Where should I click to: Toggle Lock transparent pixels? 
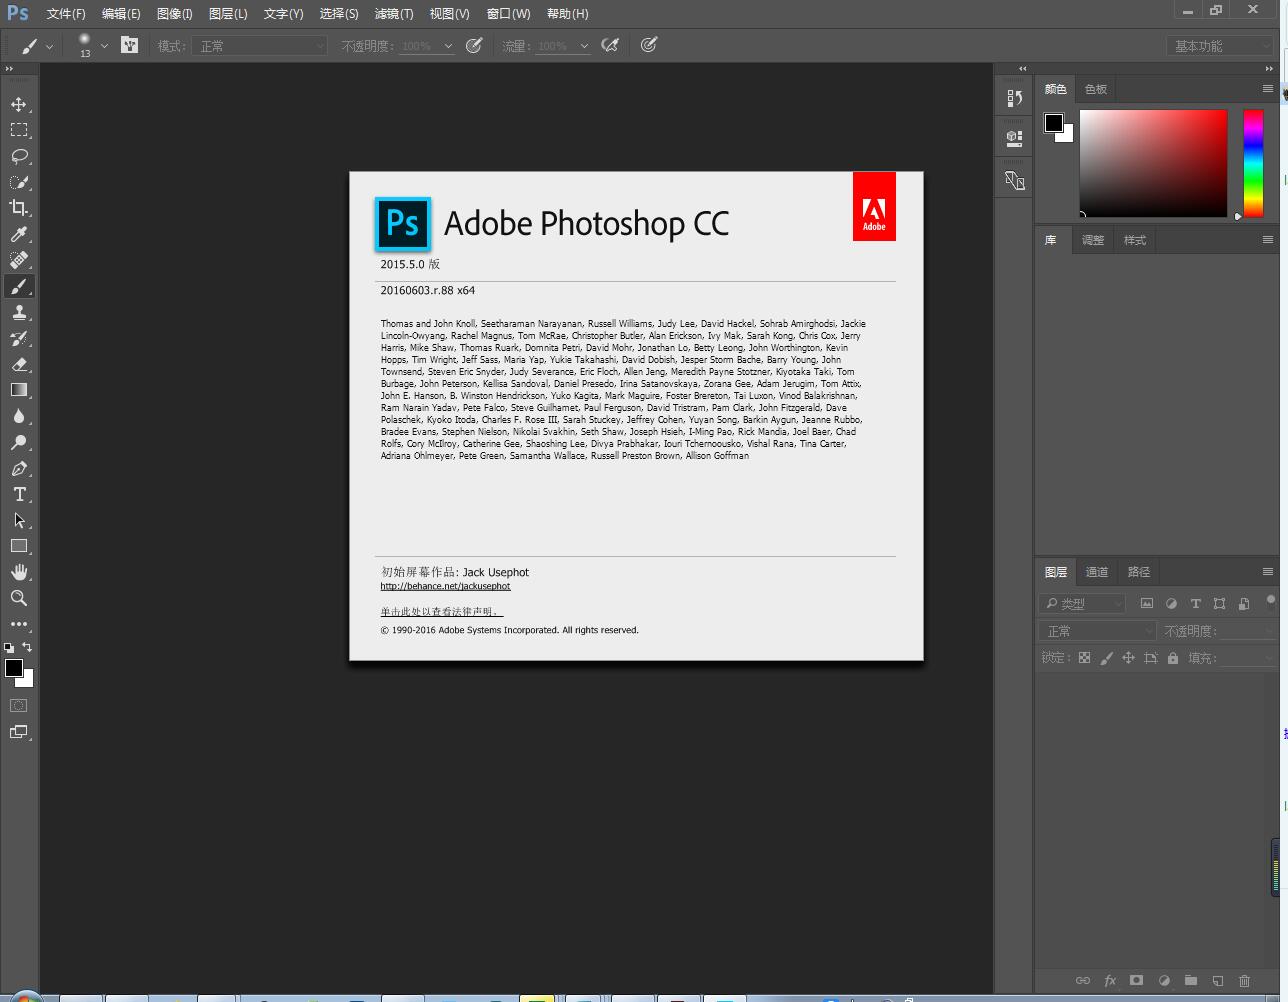1084,658
